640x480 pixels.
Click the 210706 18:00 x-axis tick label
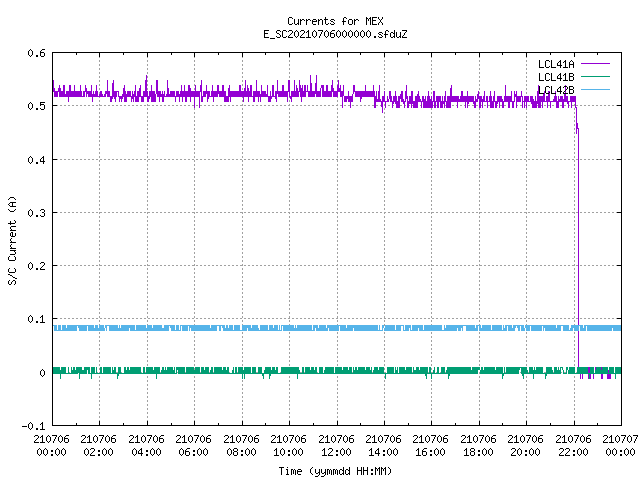478,445
